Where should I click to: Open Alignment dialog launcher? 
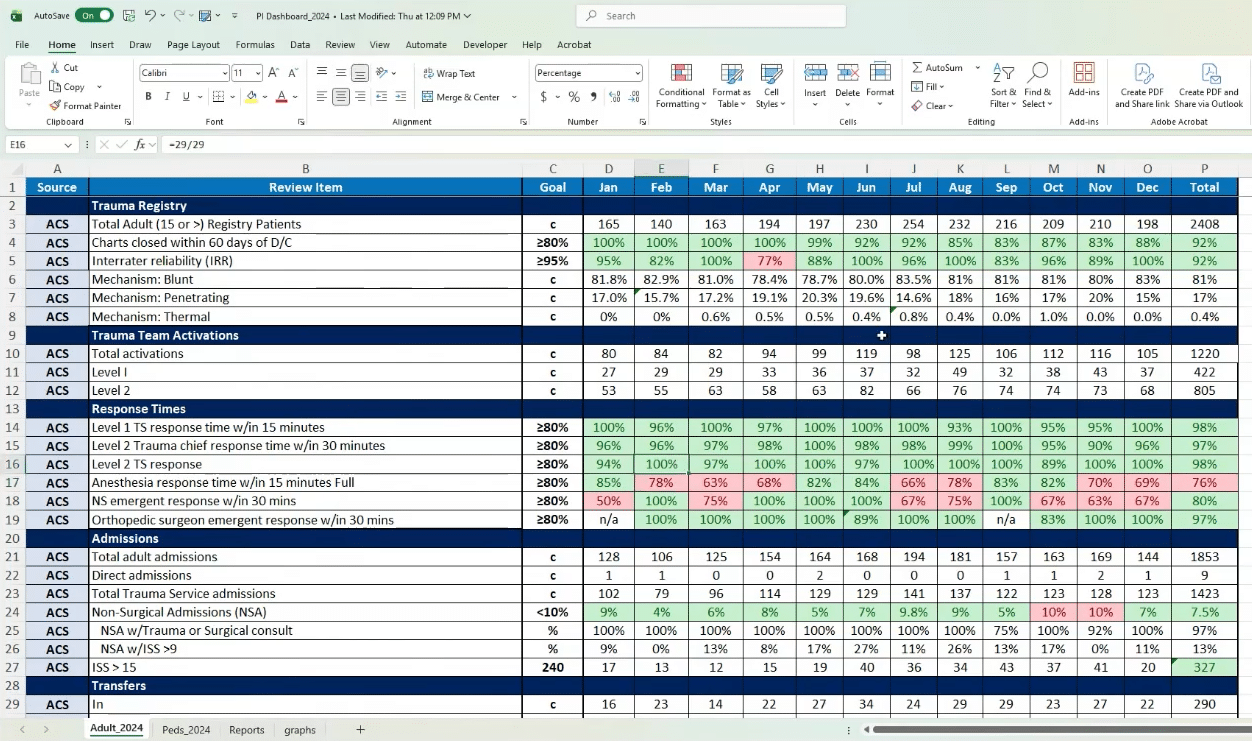tap(524, 122)
